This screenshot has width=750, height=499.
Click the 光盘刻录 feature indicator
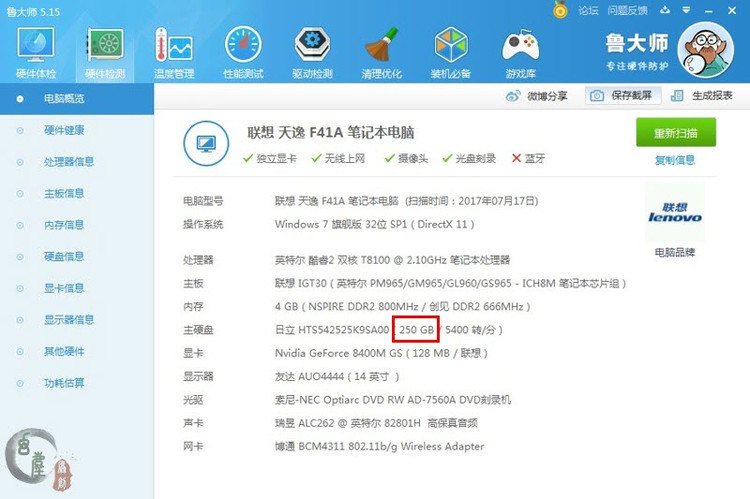(x=469, y=158)
